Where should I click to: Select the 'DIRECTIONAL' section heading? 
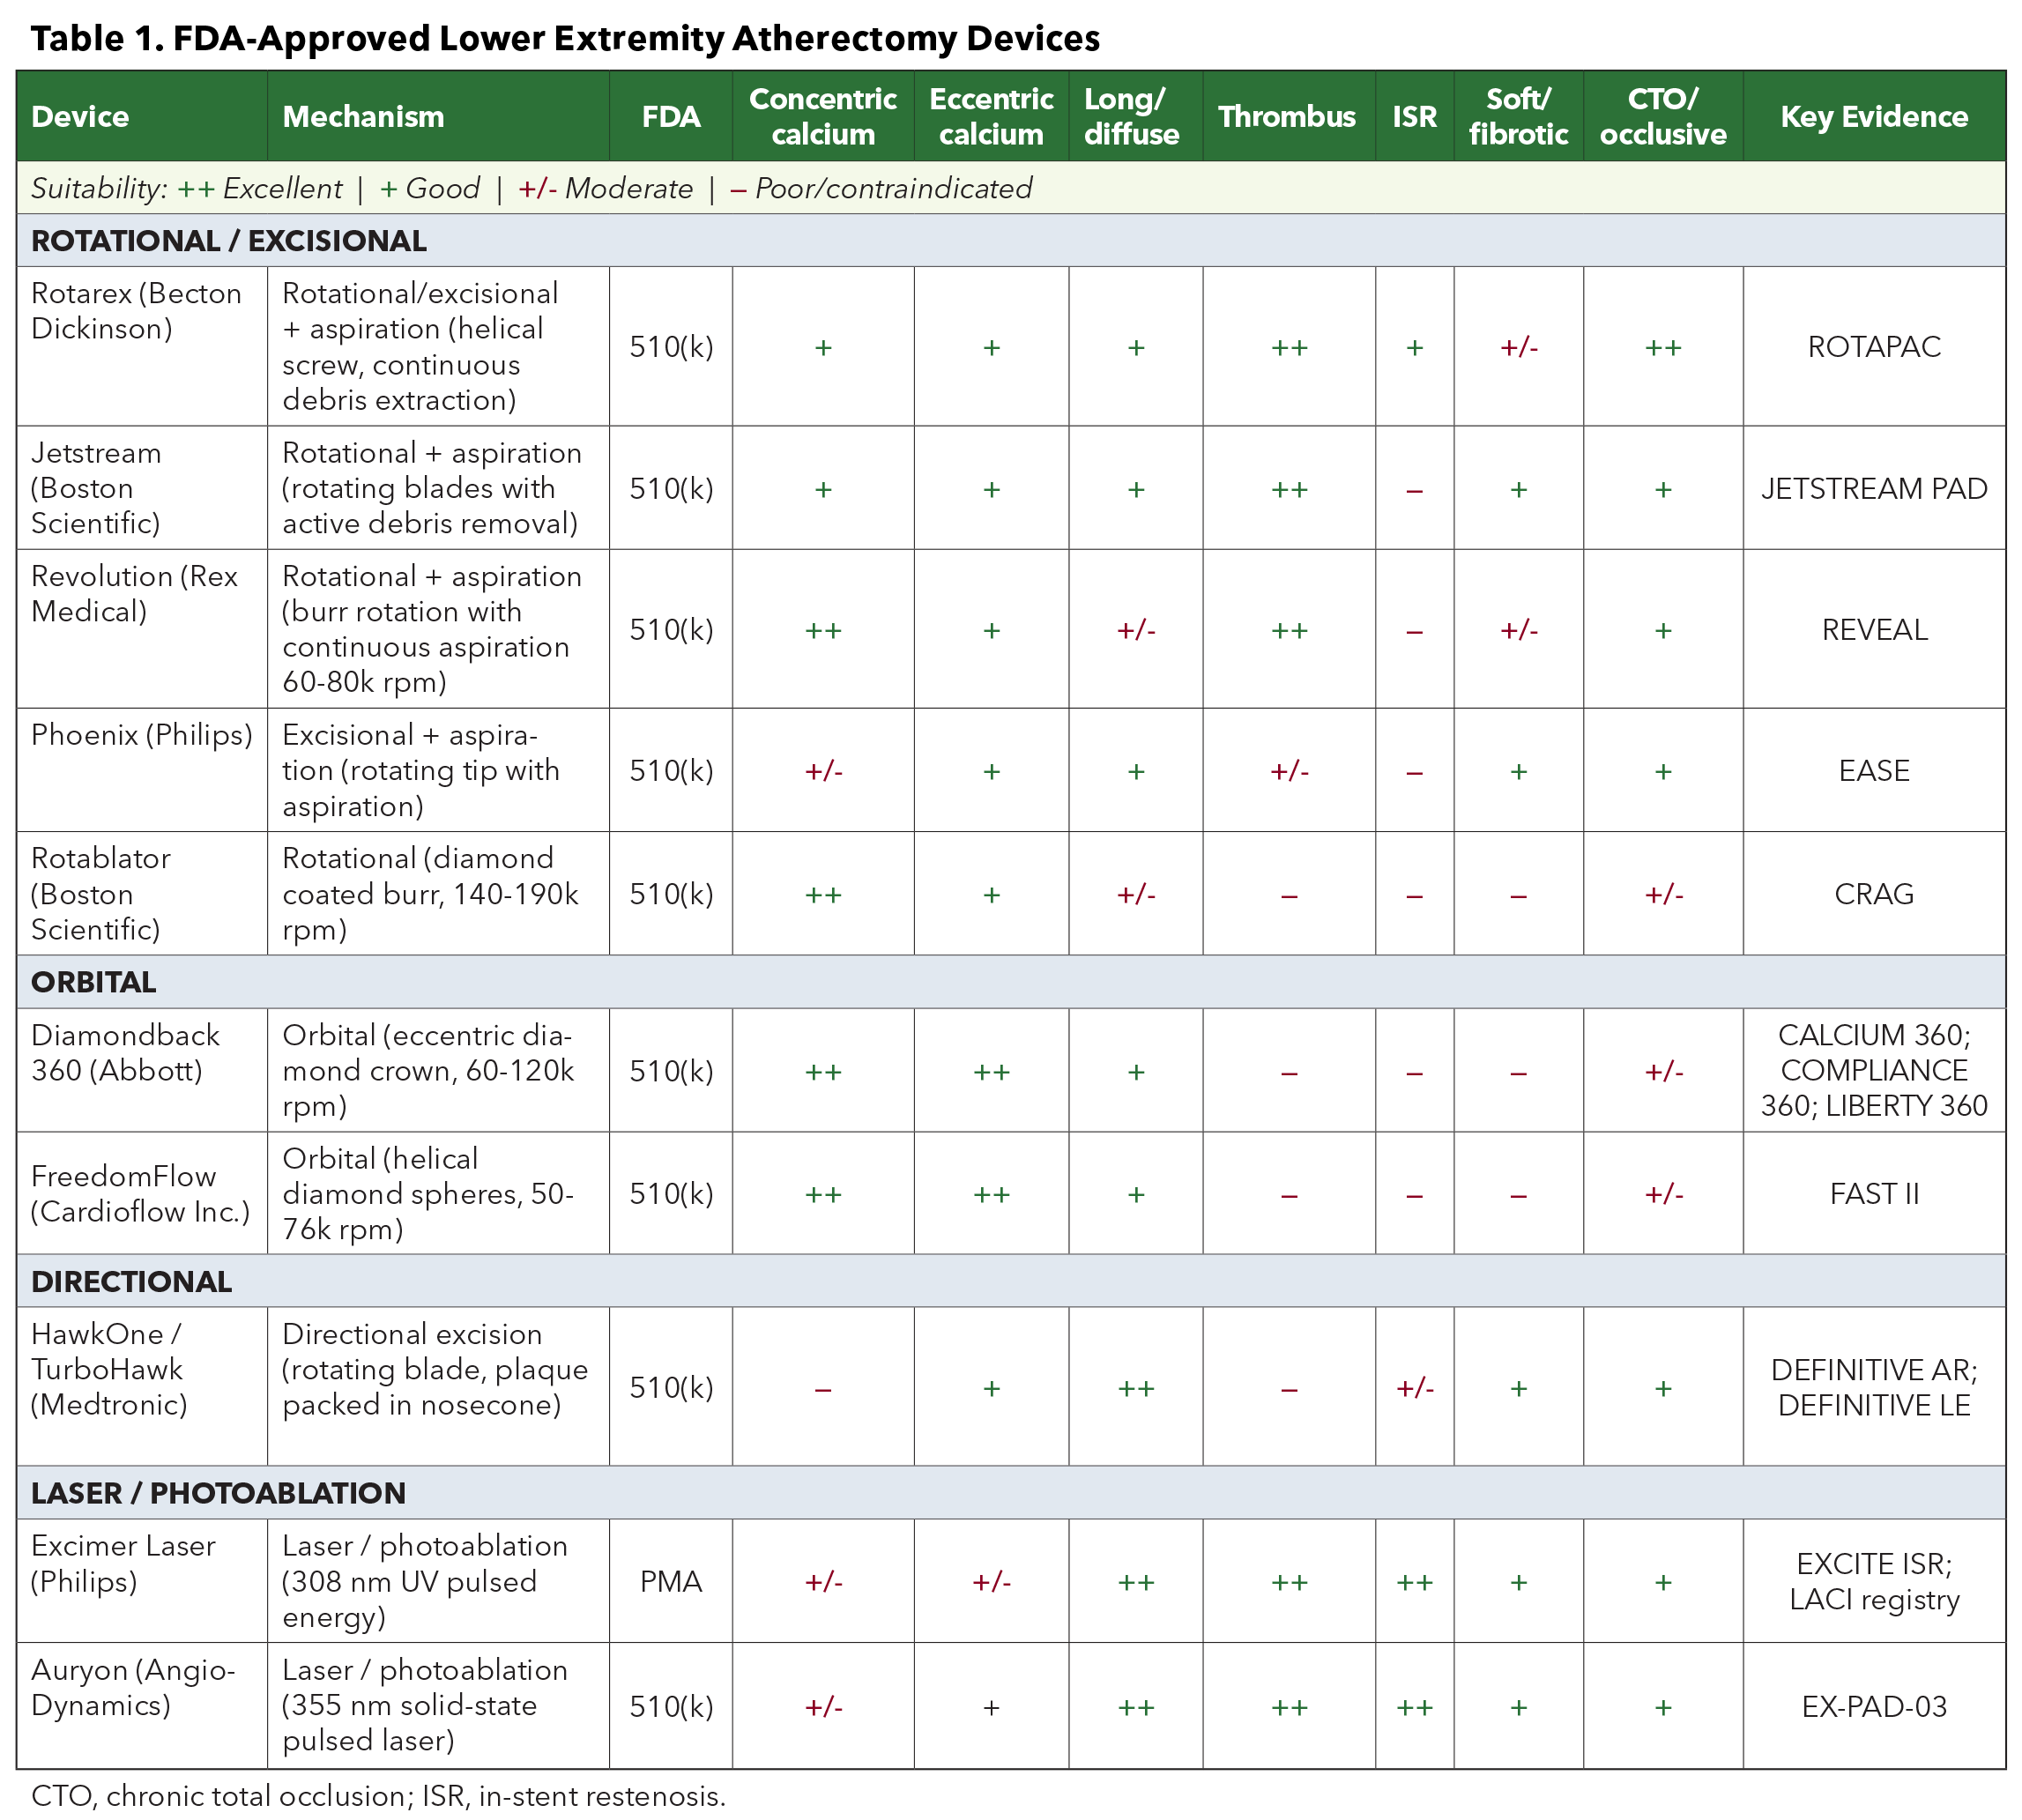tap(131, 1281)
